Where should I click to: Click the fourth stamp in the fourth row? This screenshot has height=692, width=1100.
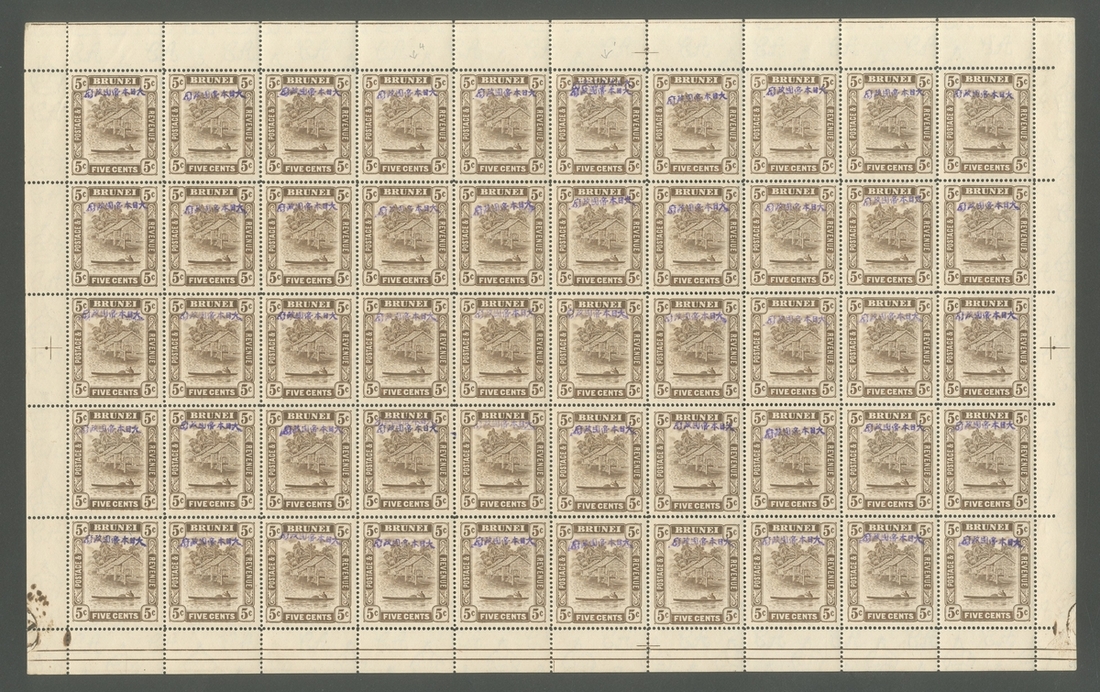point(406,458)
